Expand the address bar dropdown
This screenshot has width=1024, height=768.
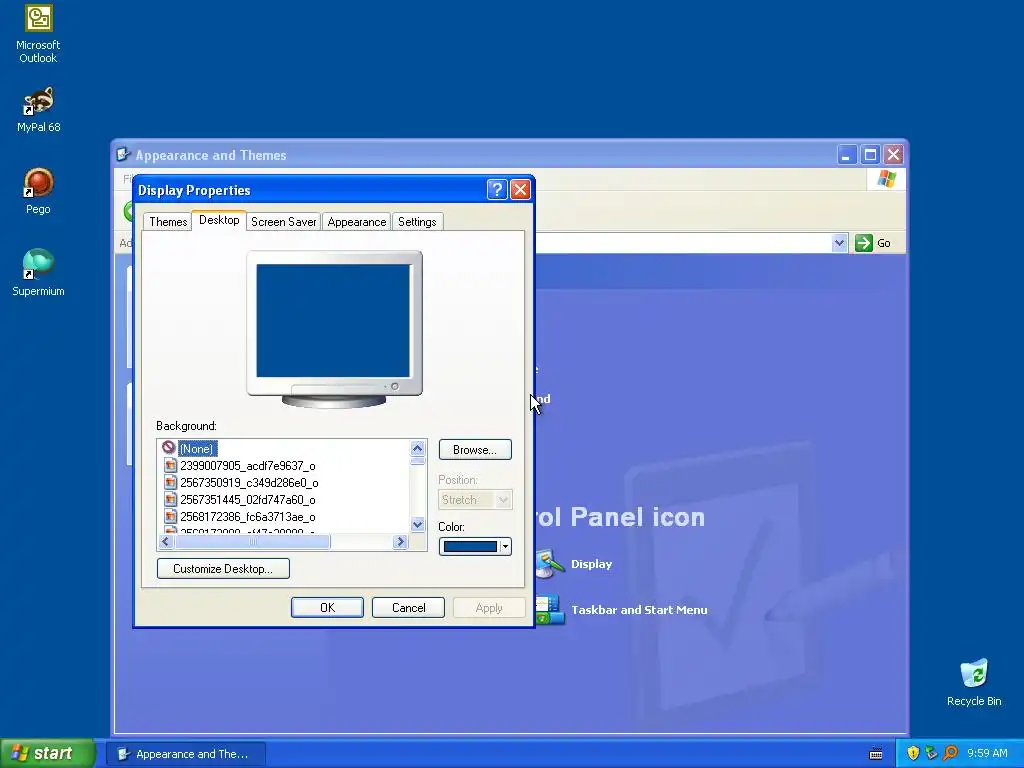click(x=839, y=243)
